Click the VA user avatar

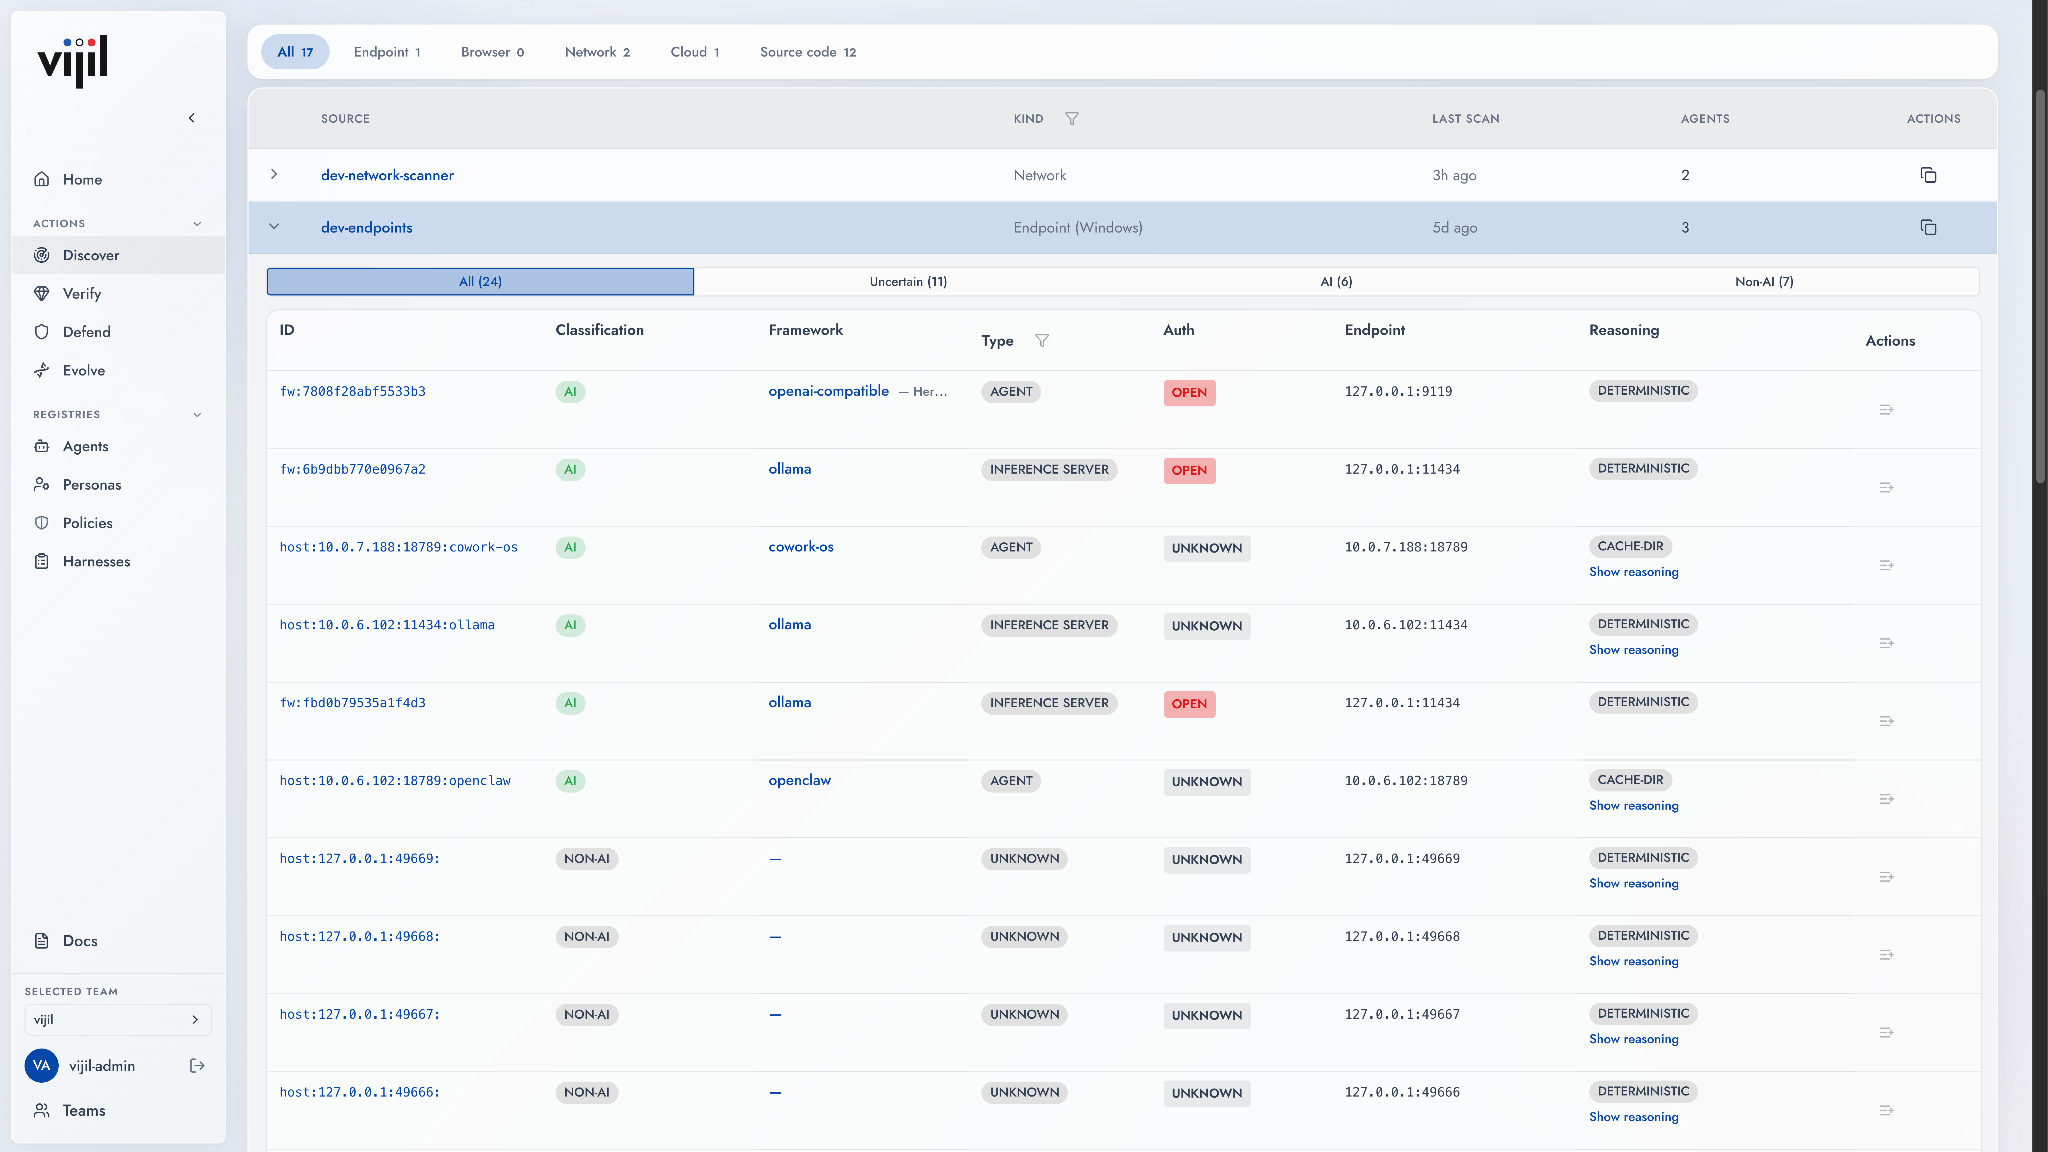pyautogui.click(x=41, y=1066)
